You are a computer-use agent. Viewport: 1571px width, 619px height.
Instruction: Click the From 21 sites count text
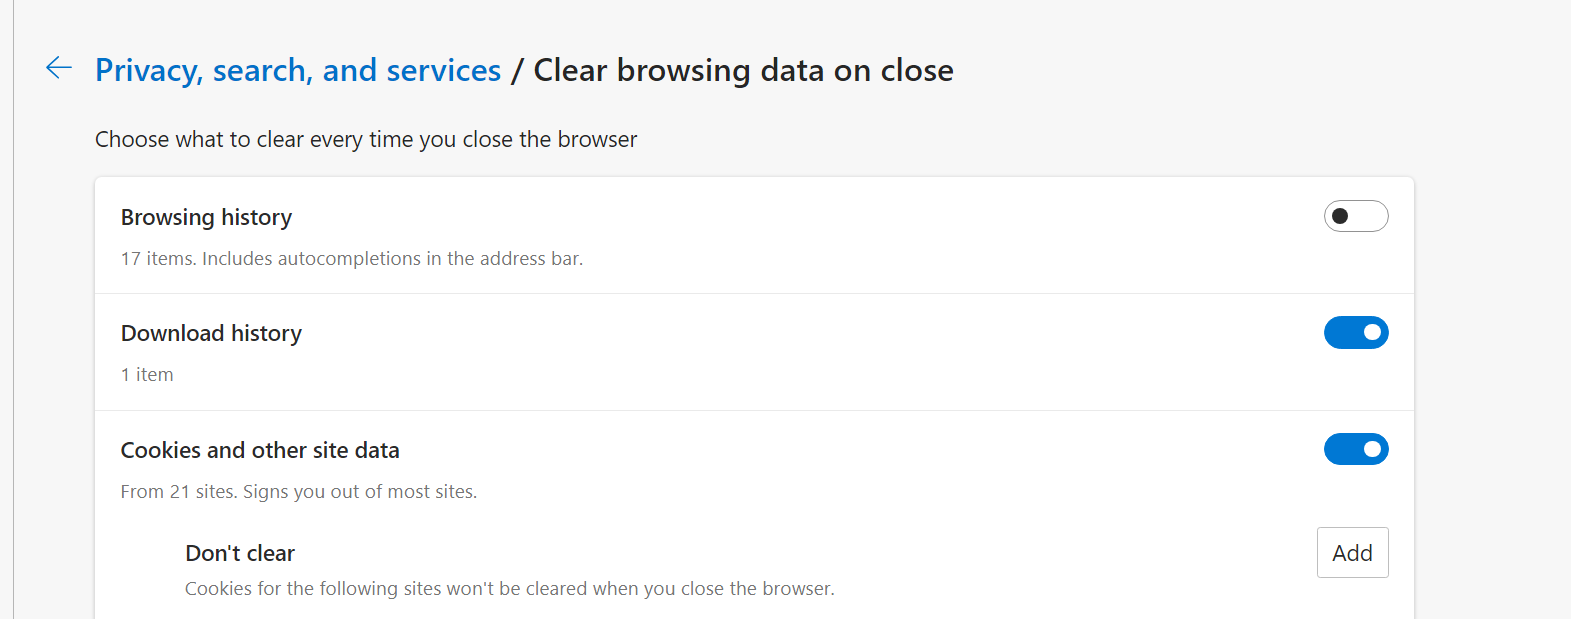coord(179,492)
